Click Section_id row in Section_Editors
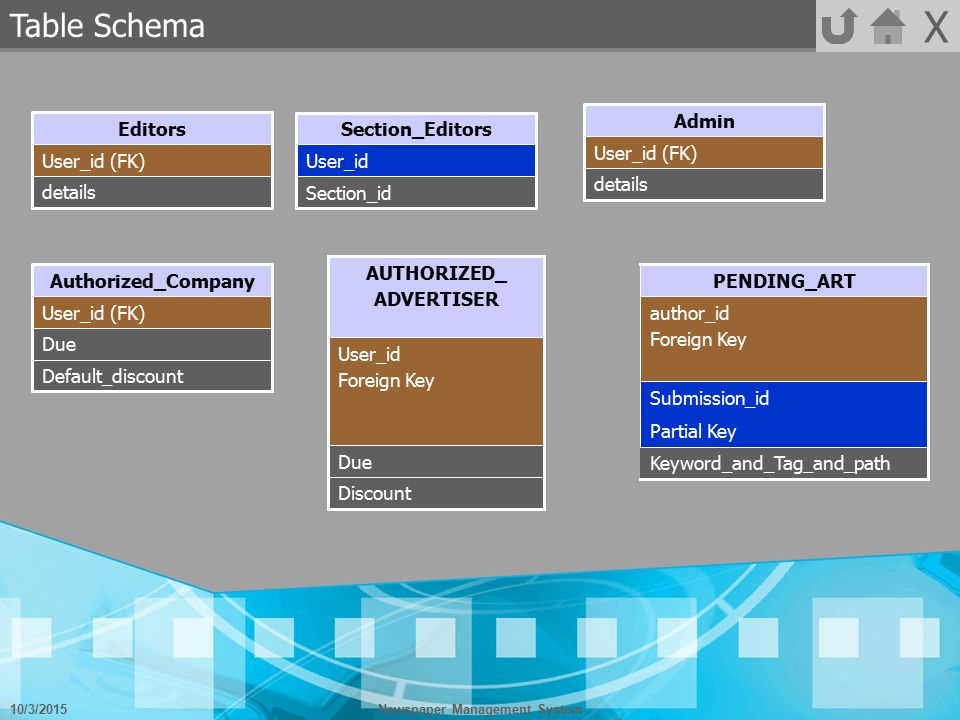The height and width of the screenshot is (720, 960). 416,193
